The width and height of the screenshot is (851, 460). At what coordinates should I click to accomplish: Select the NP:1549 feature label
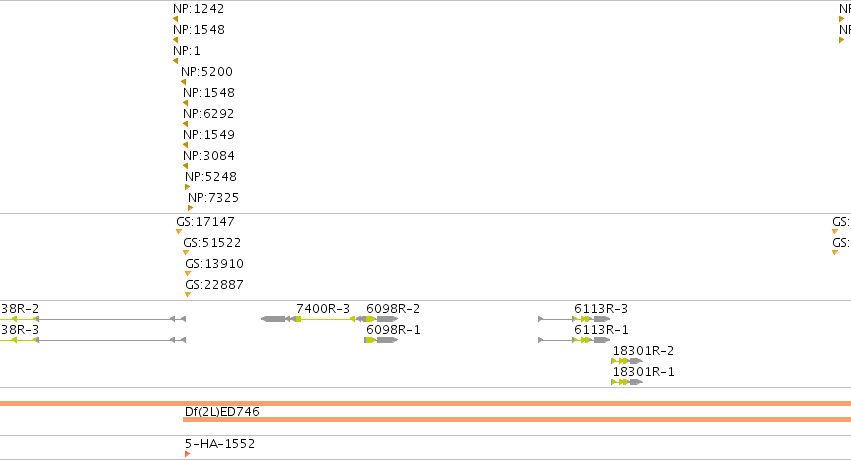pos(209,135)
